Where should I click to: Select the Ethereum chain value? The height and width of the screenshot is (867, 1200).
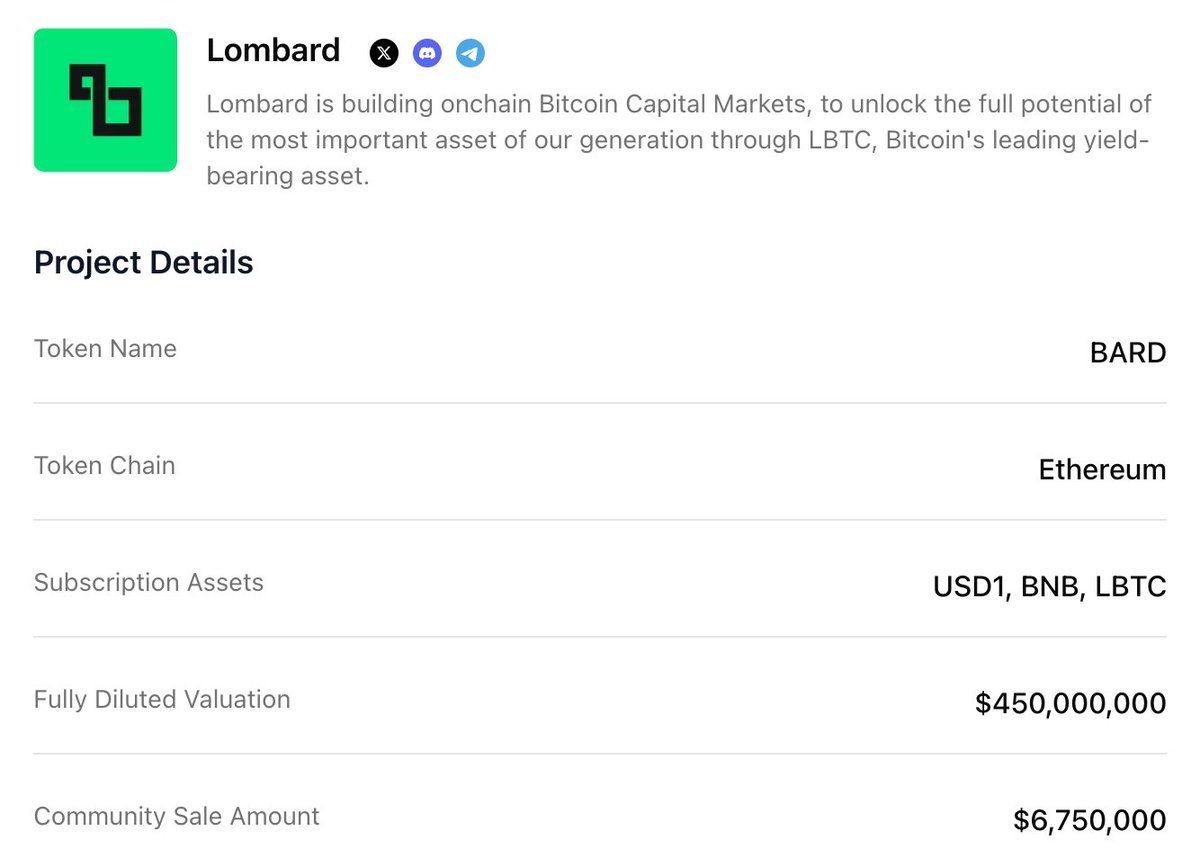1102,470
